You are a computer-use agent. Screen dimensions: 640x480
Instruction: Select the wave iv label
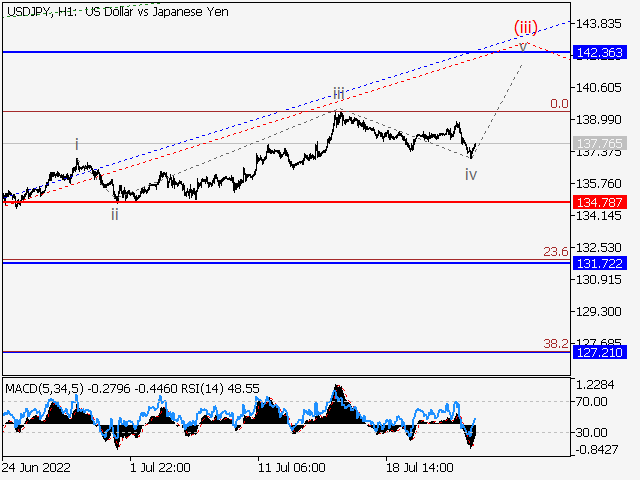[471, 175]
